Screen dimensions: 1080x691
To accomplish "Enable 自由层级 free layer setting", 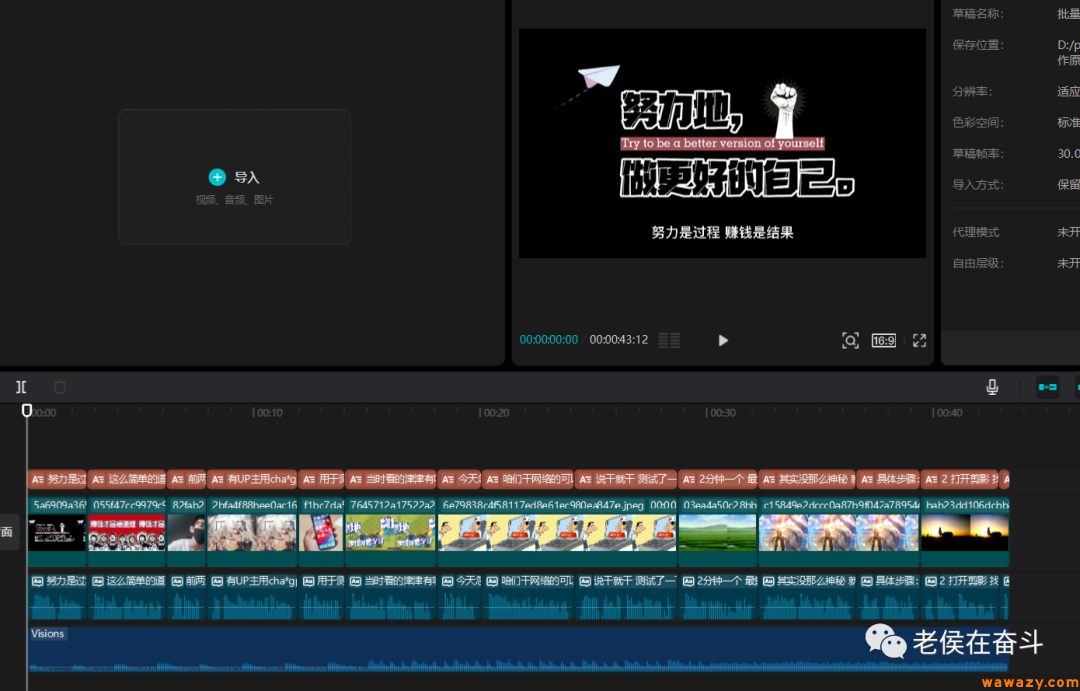I will (x=1070, y=262).
